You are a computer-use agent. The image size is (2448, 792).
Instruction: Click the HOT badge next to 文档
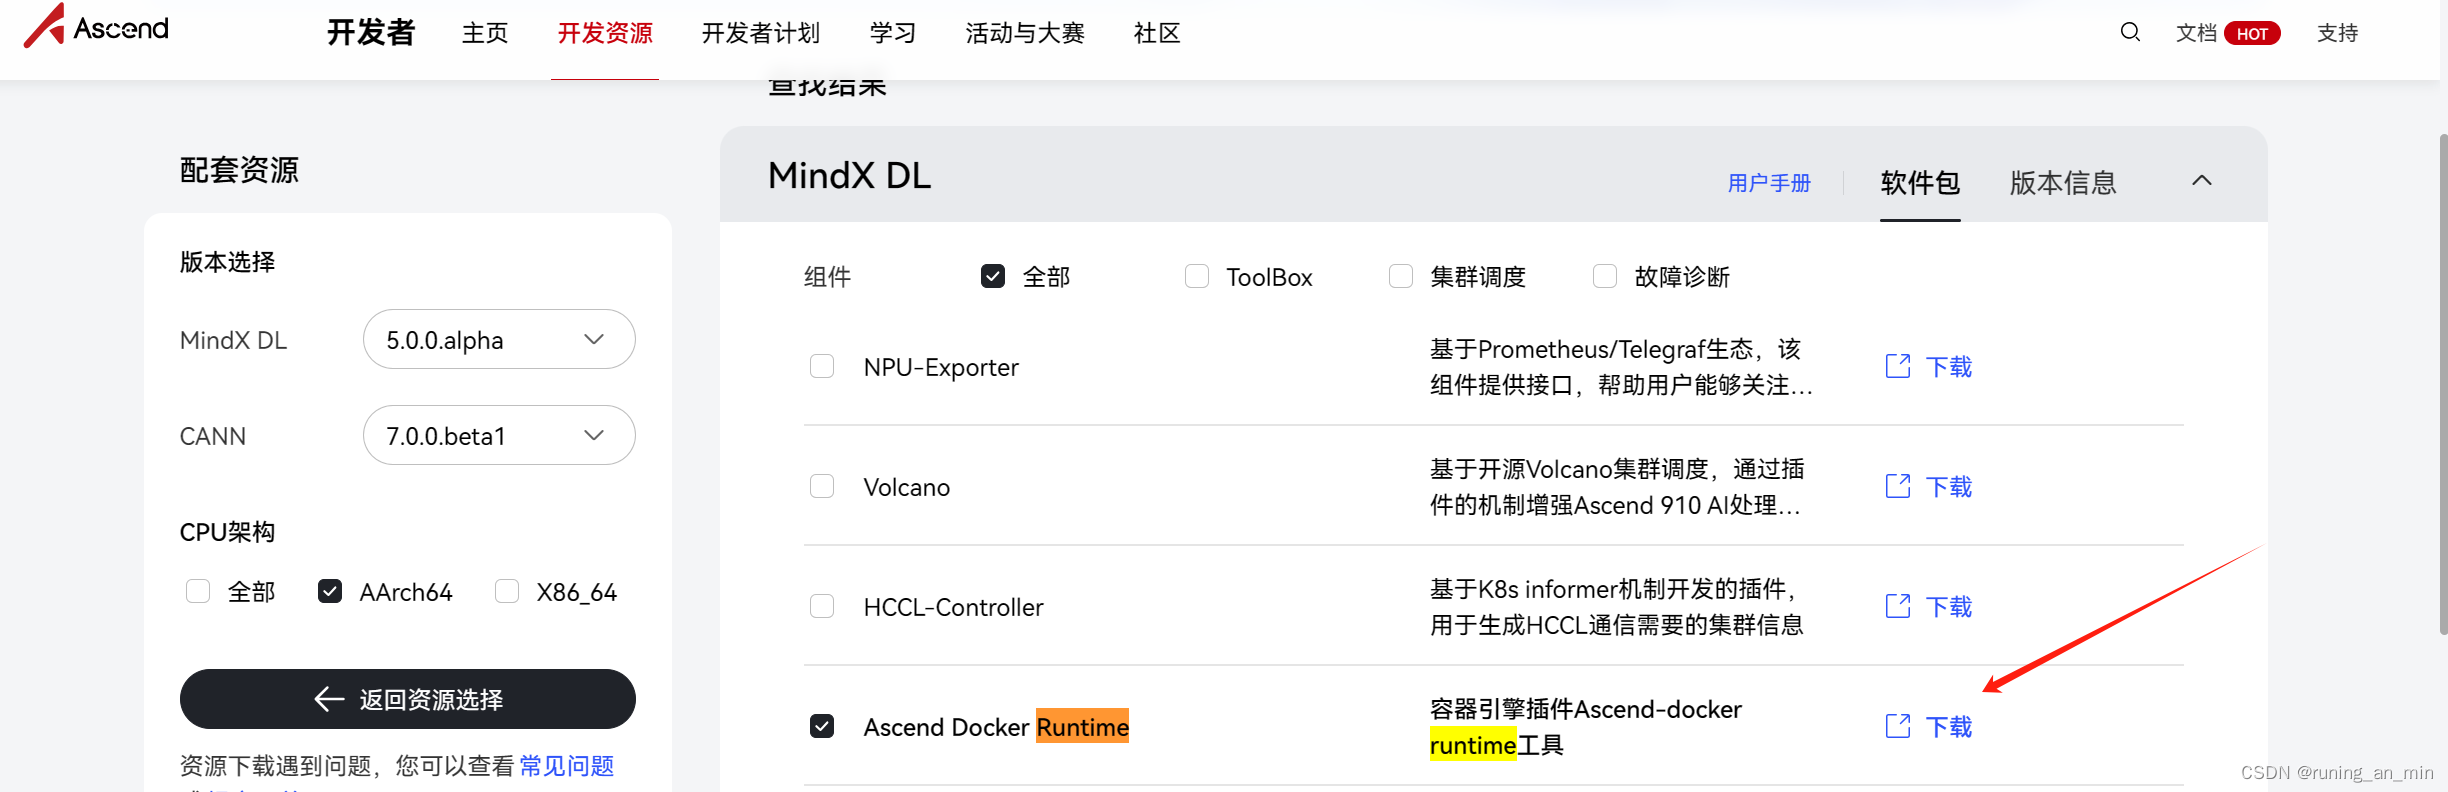(x=2253, y=32)
